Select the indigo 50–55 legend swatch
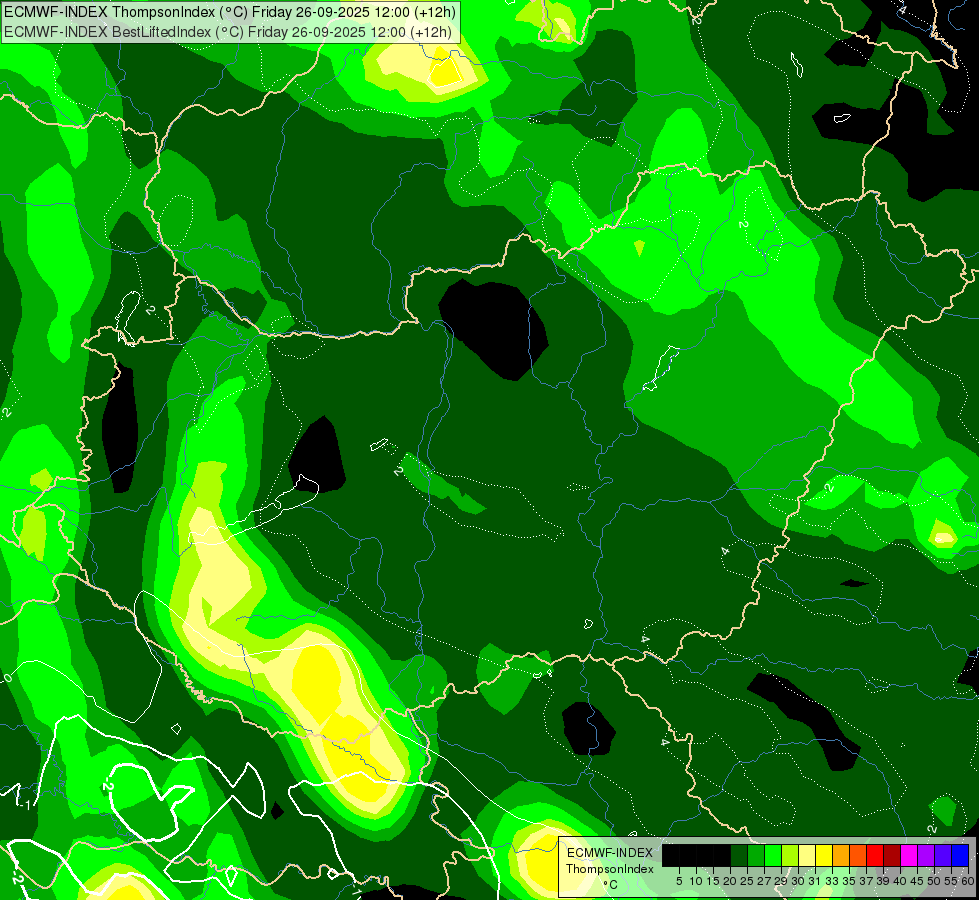Image resolution: width=979 pixels, height=900 pixels. point(943,856)
